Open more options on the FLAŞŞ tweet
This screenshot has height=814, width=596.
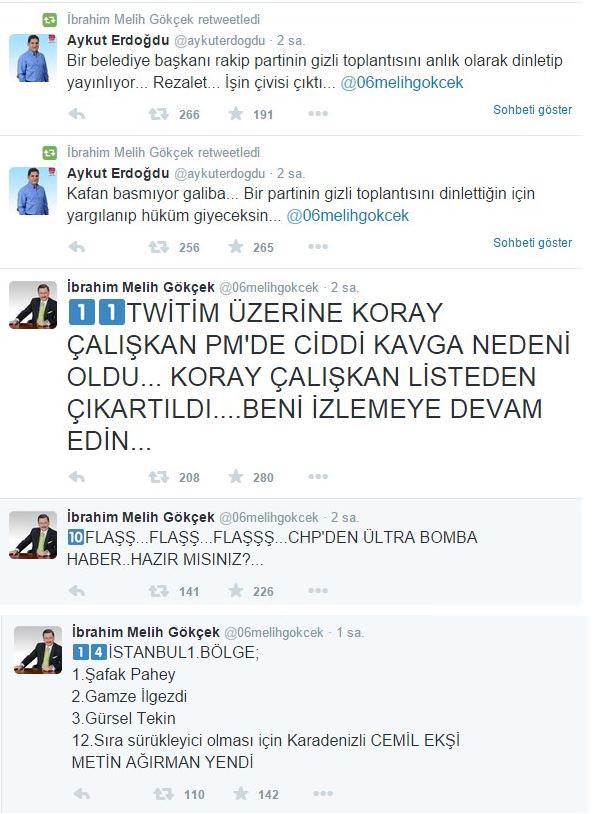(318, 590)
